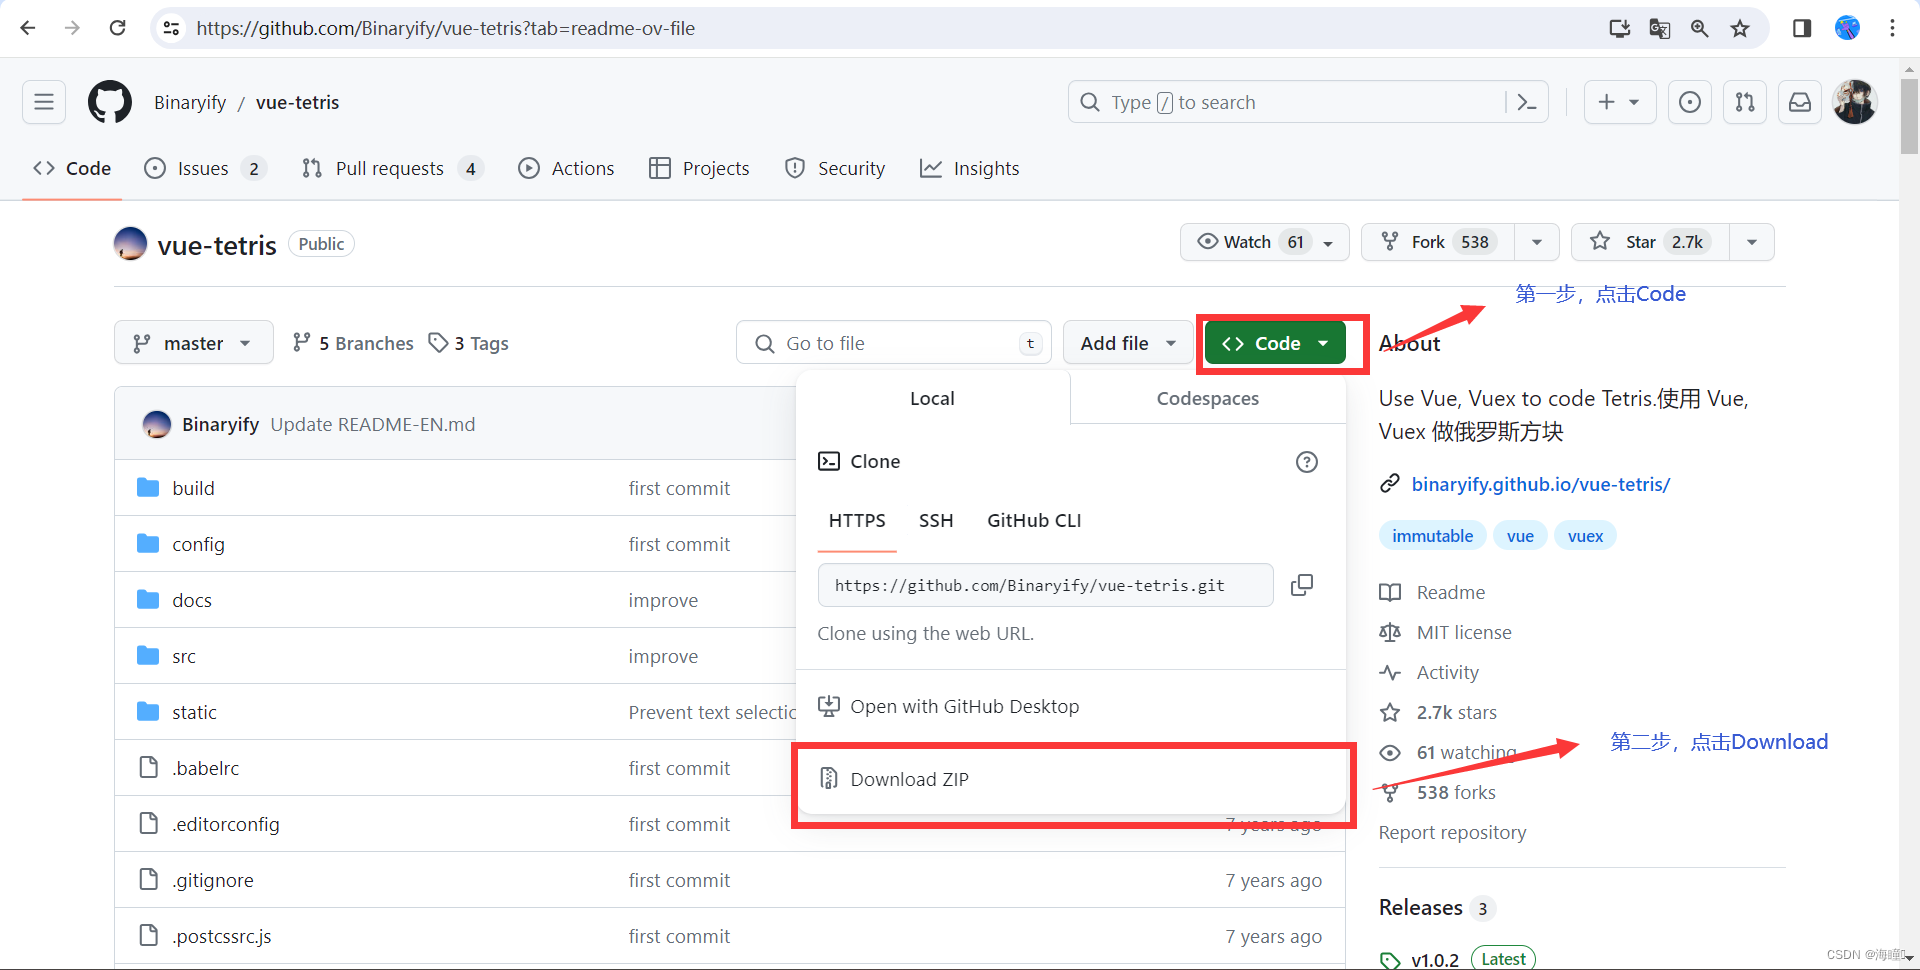Open the user profile avatar menu
The height and width of the screenshot is (970, 1920).
coord(1855,102)
